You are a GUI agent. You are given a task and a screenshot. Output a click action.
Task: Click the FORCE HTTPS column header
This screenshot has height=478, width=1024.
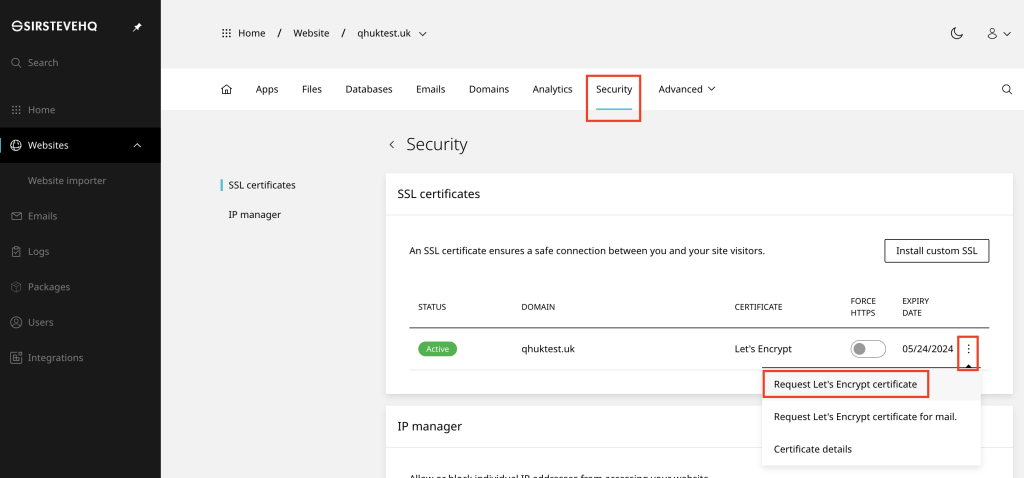point(863,307)
